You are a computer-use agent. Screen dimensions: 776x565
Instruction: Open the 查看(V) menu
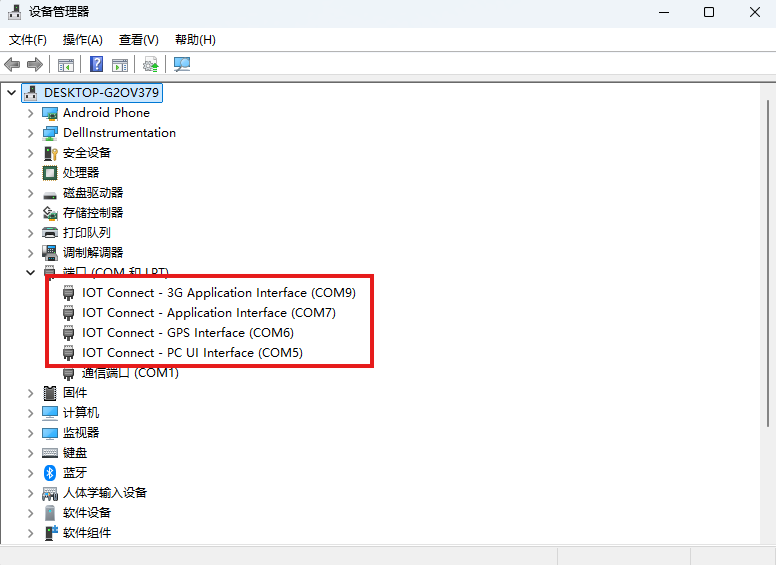pos(138,40)
